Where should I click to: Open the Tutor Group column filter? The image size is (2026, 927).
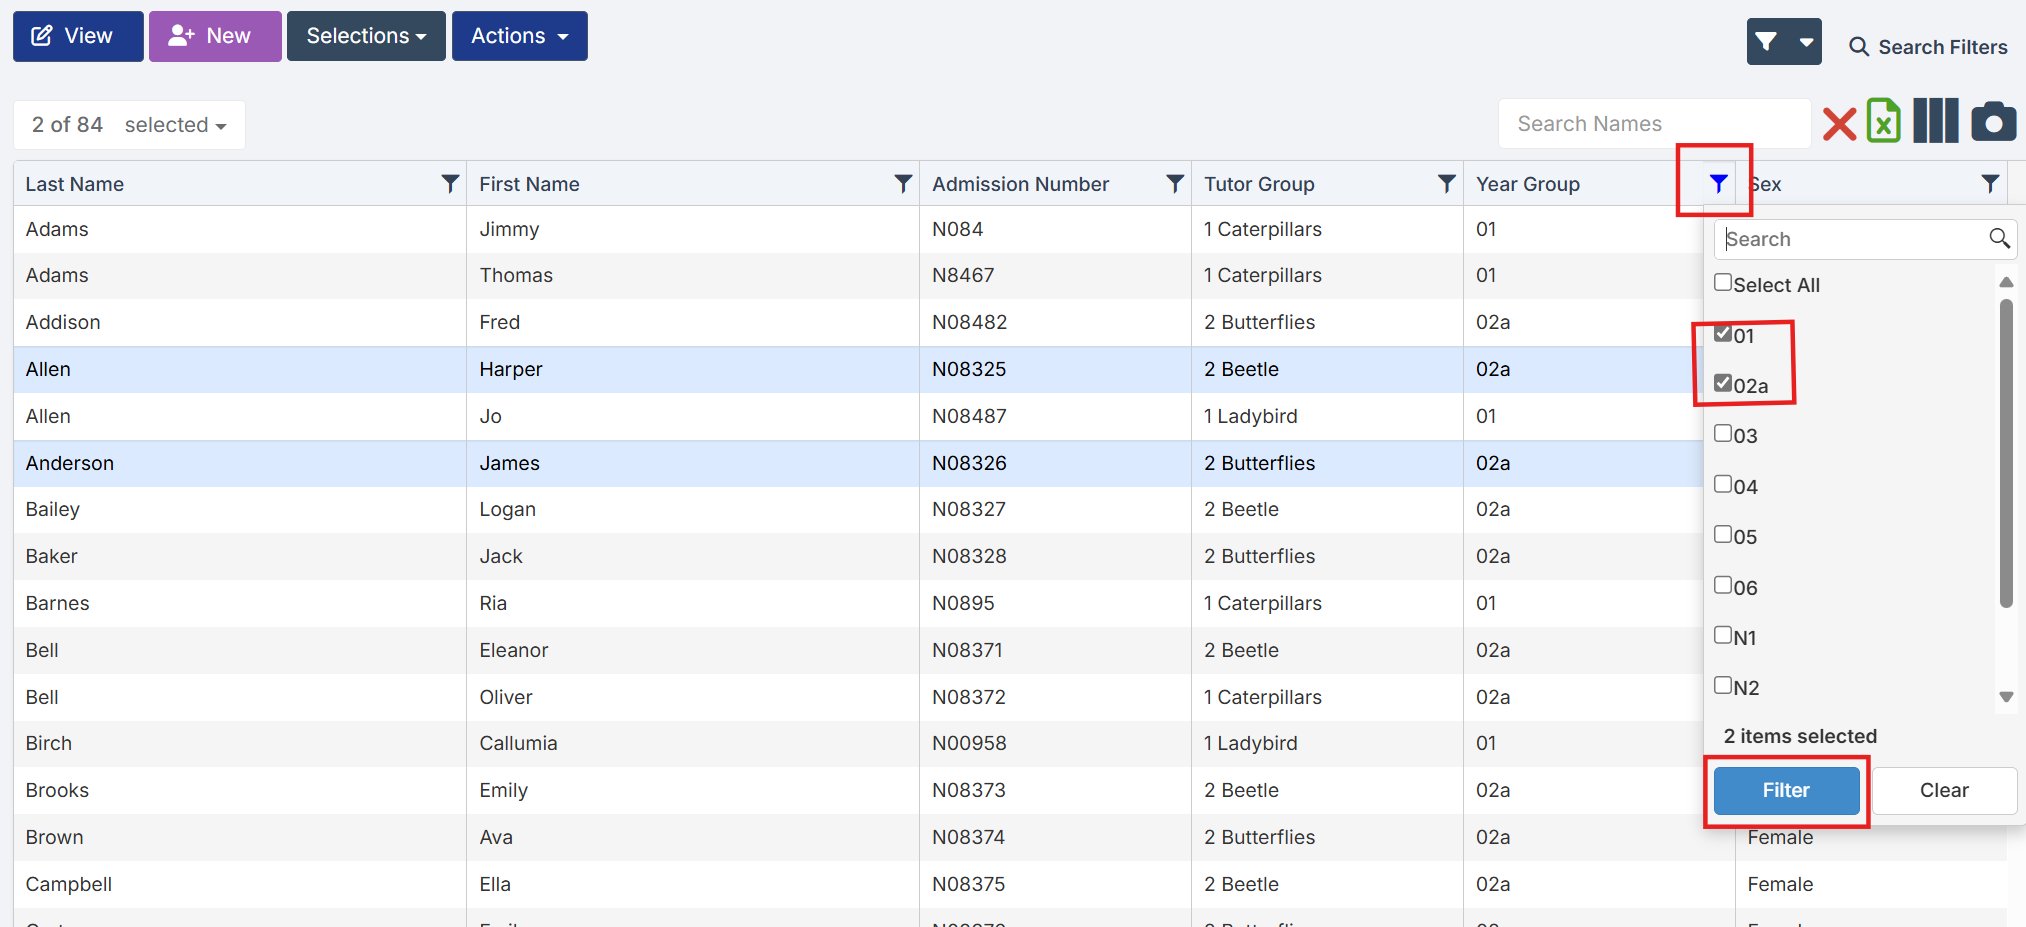pos(1446,184)
